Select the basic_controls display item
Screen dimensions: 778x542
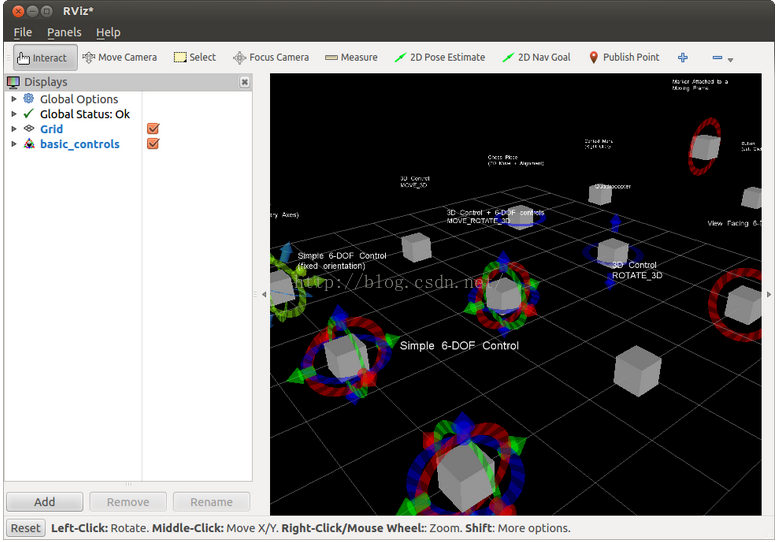pos(80,144)
